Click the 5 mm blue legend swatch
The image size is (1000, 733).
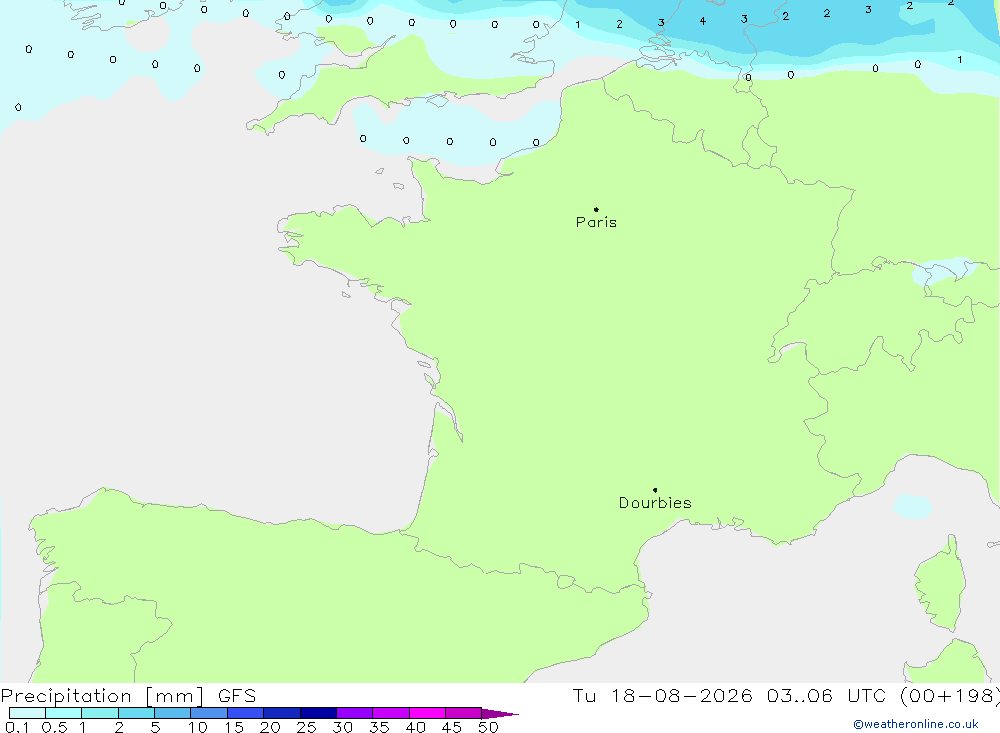click(172, 713)
